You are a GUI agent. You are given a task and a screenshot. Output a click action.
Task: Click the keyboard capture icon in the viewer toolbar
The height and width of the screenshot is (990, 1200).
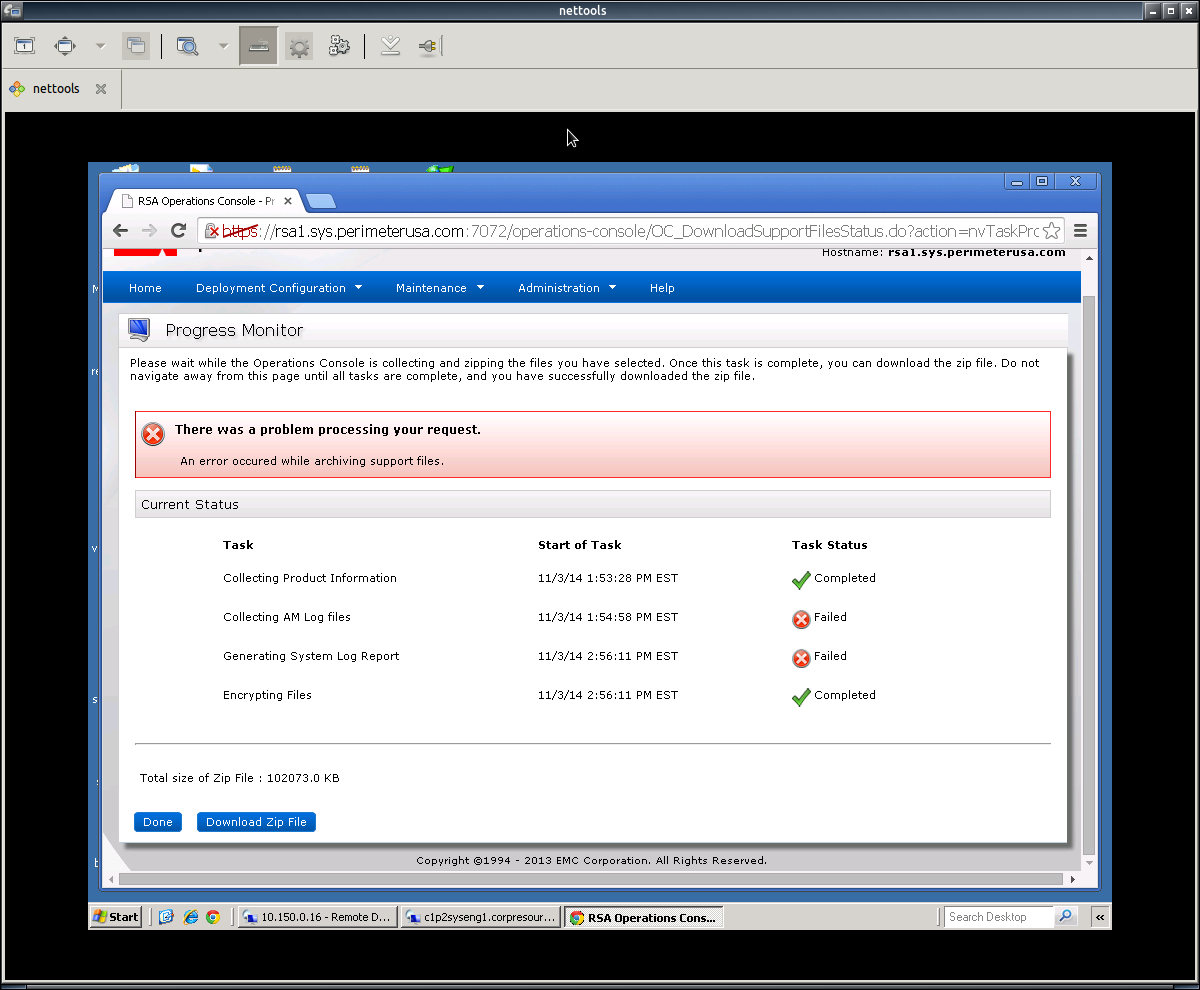(258, 45)
